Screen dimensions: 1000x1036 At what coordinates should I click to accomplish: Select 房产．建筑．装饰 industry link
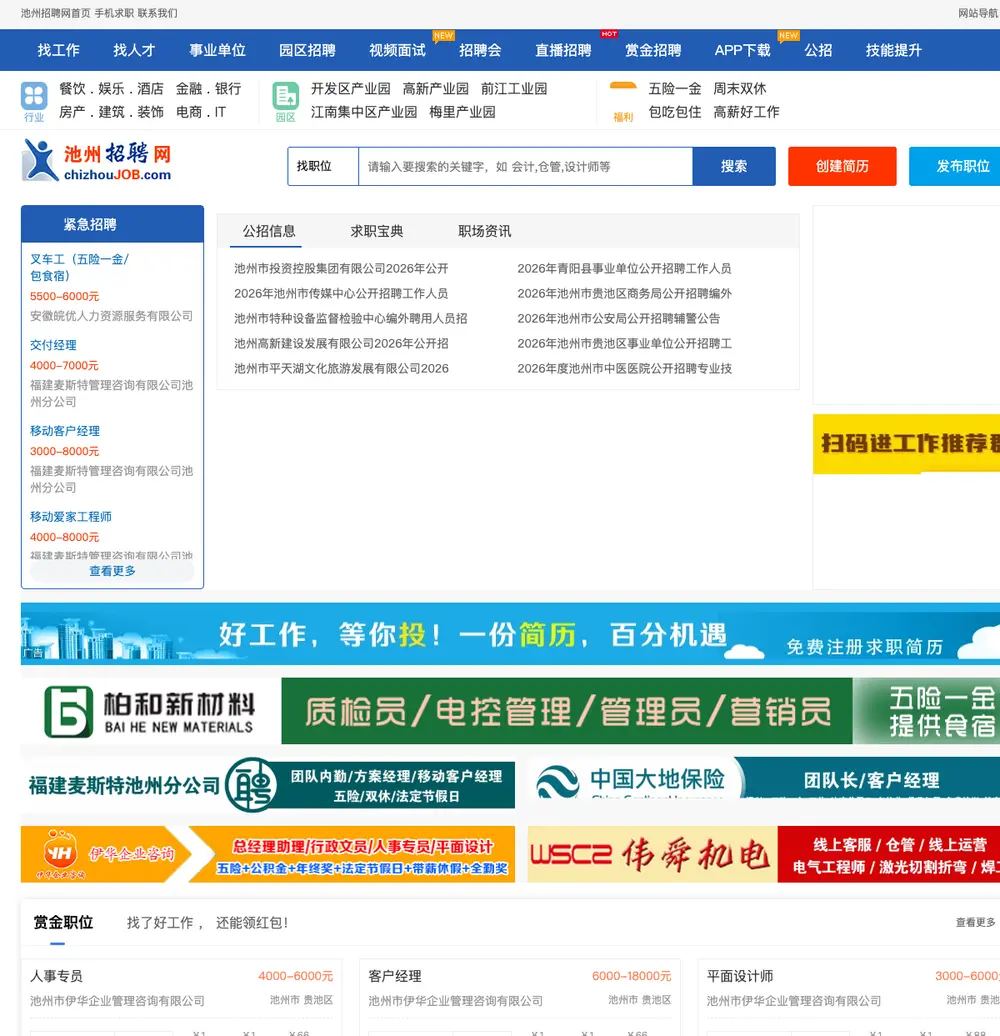(111, 112)
